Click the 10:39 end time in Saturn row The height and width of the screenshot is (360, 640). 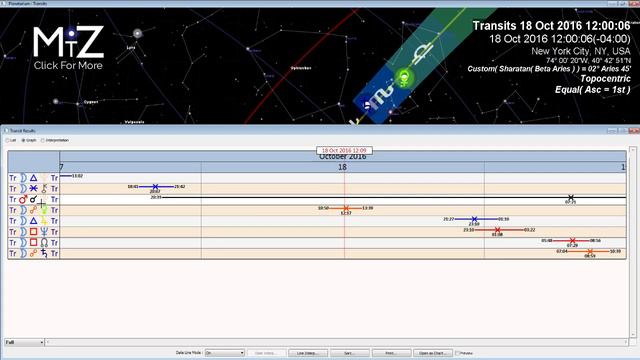coord(615,251)
